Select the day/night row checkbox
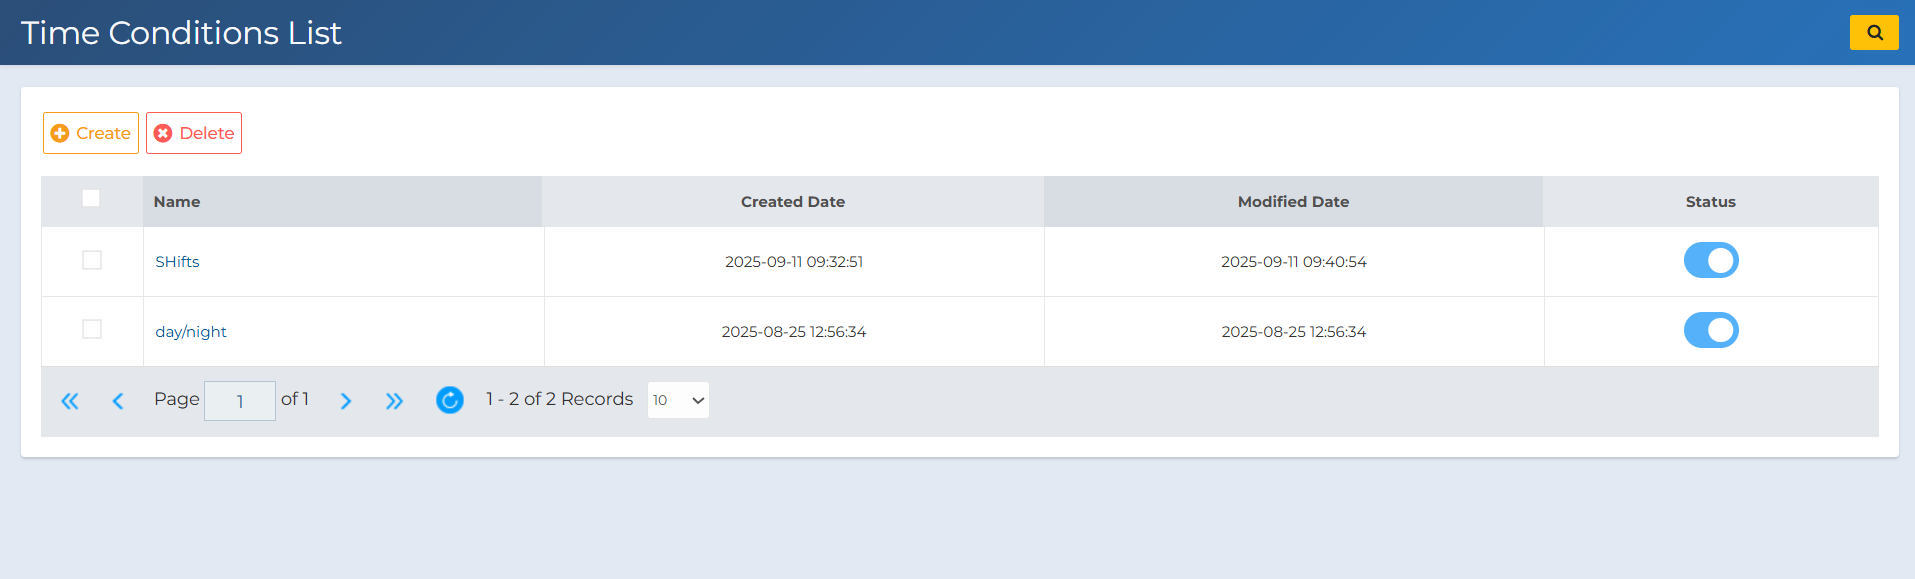1915x579 pixels. (92, 329)
